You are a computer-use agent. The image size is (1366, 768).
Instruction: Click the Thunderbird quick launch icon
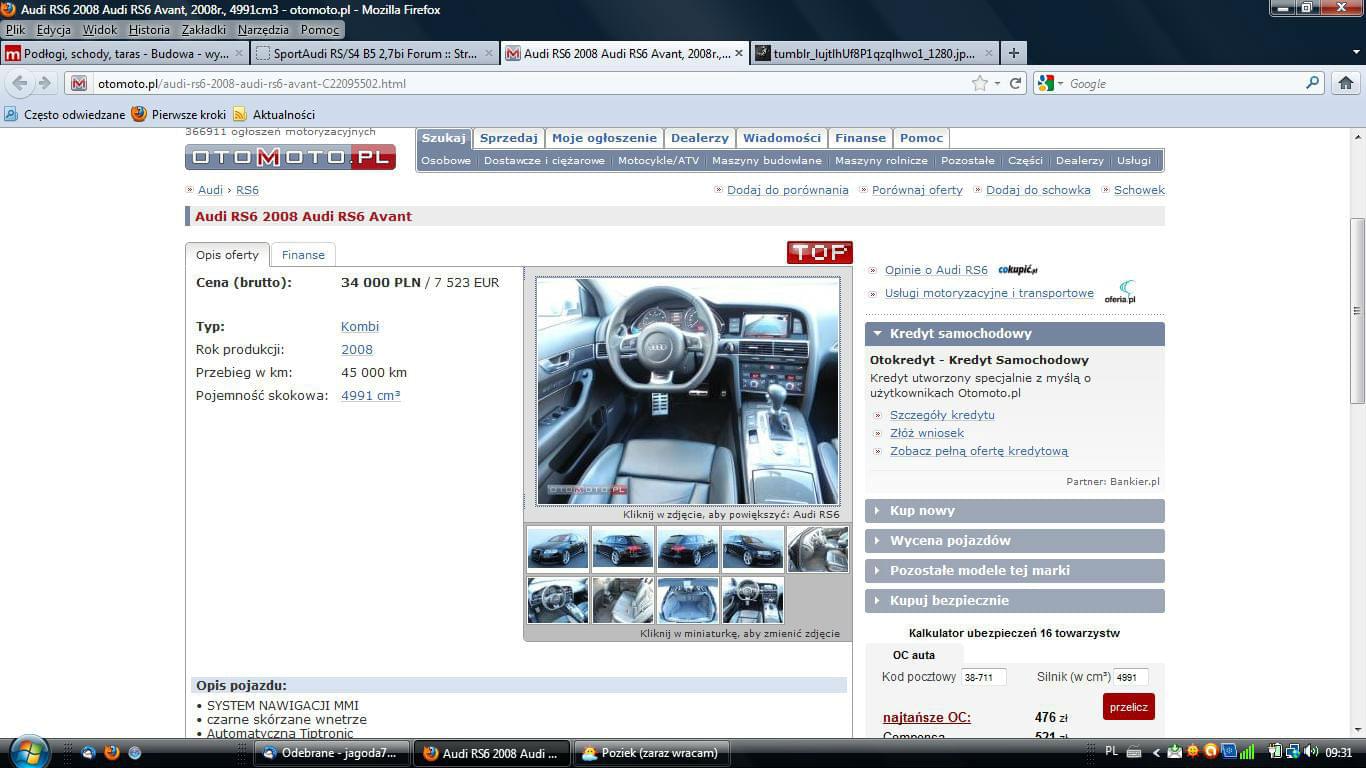(x=88, y=752)
